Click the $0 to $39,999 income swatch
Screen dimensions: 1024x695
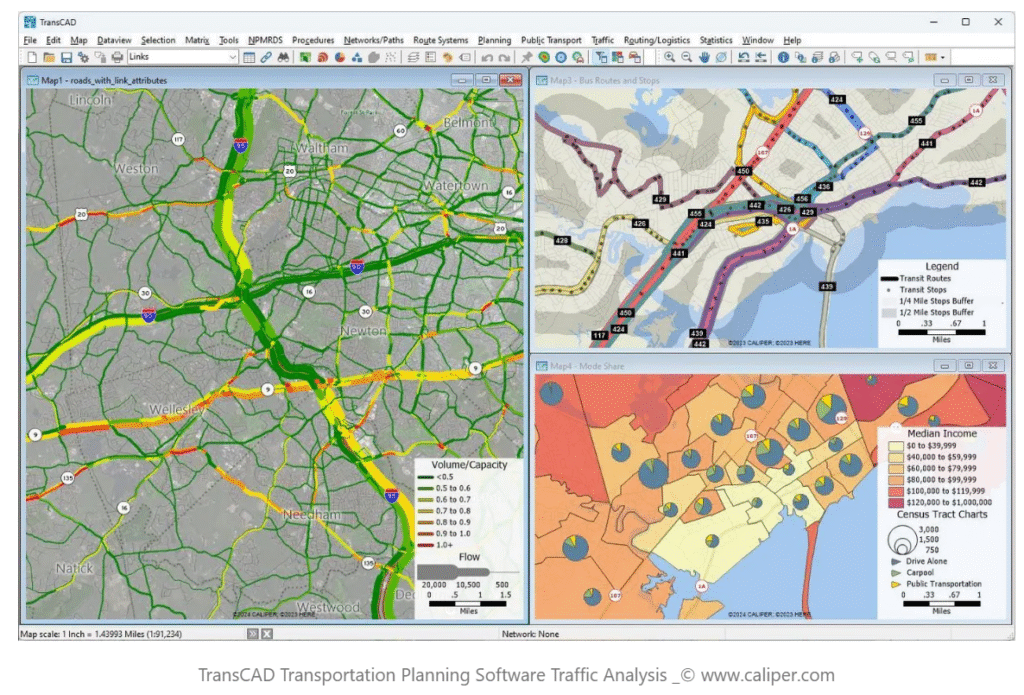coord(895,446)
